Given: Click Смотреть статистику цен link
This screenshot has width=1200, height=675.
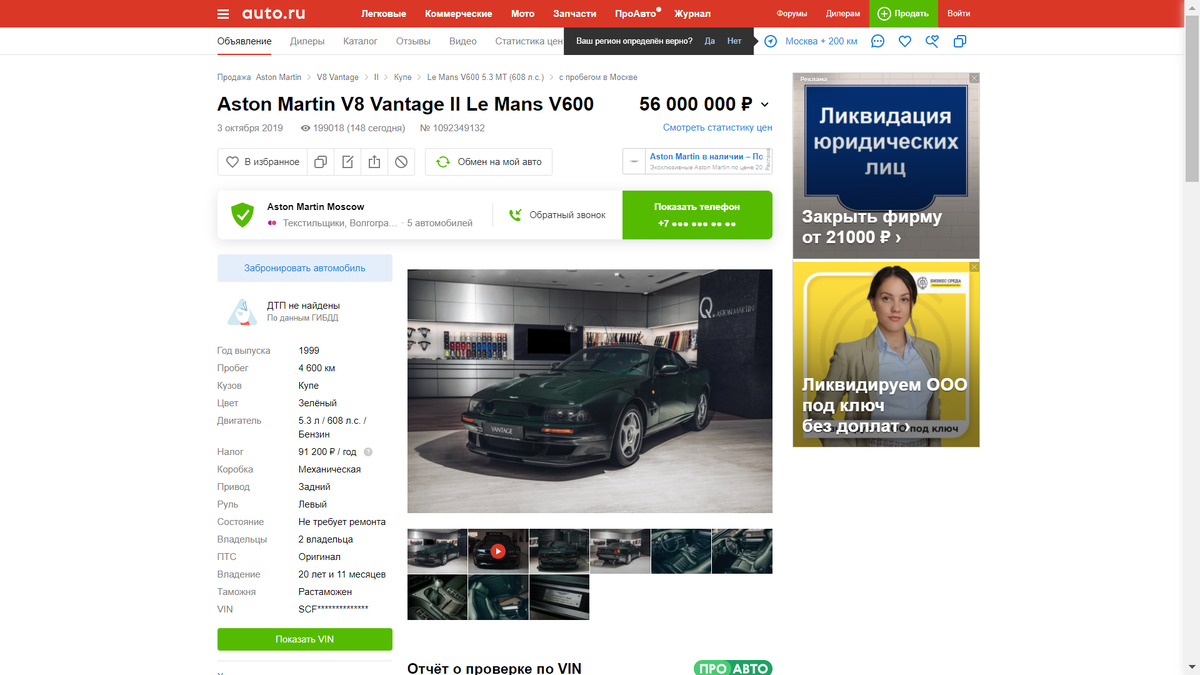Looking at the screenshot, I should [717, 128].
